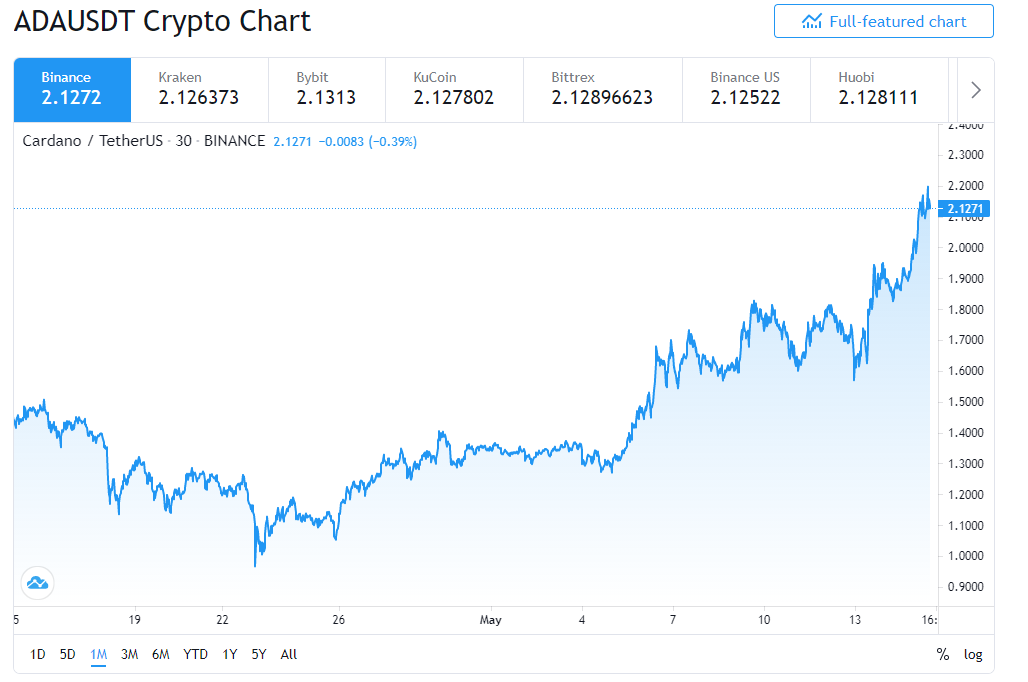Show All time range data
1028x682 pixels.
tap(288, 654)
